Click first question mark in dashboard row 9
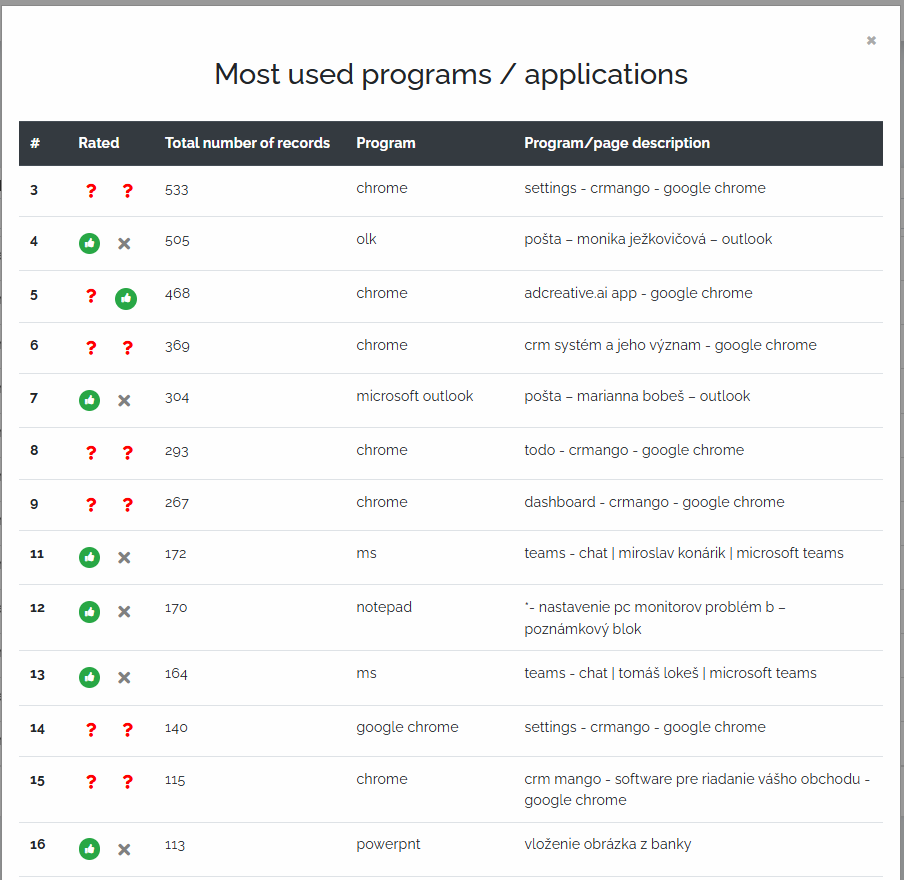This screenshot has height=880, width=904. [91, 505]
